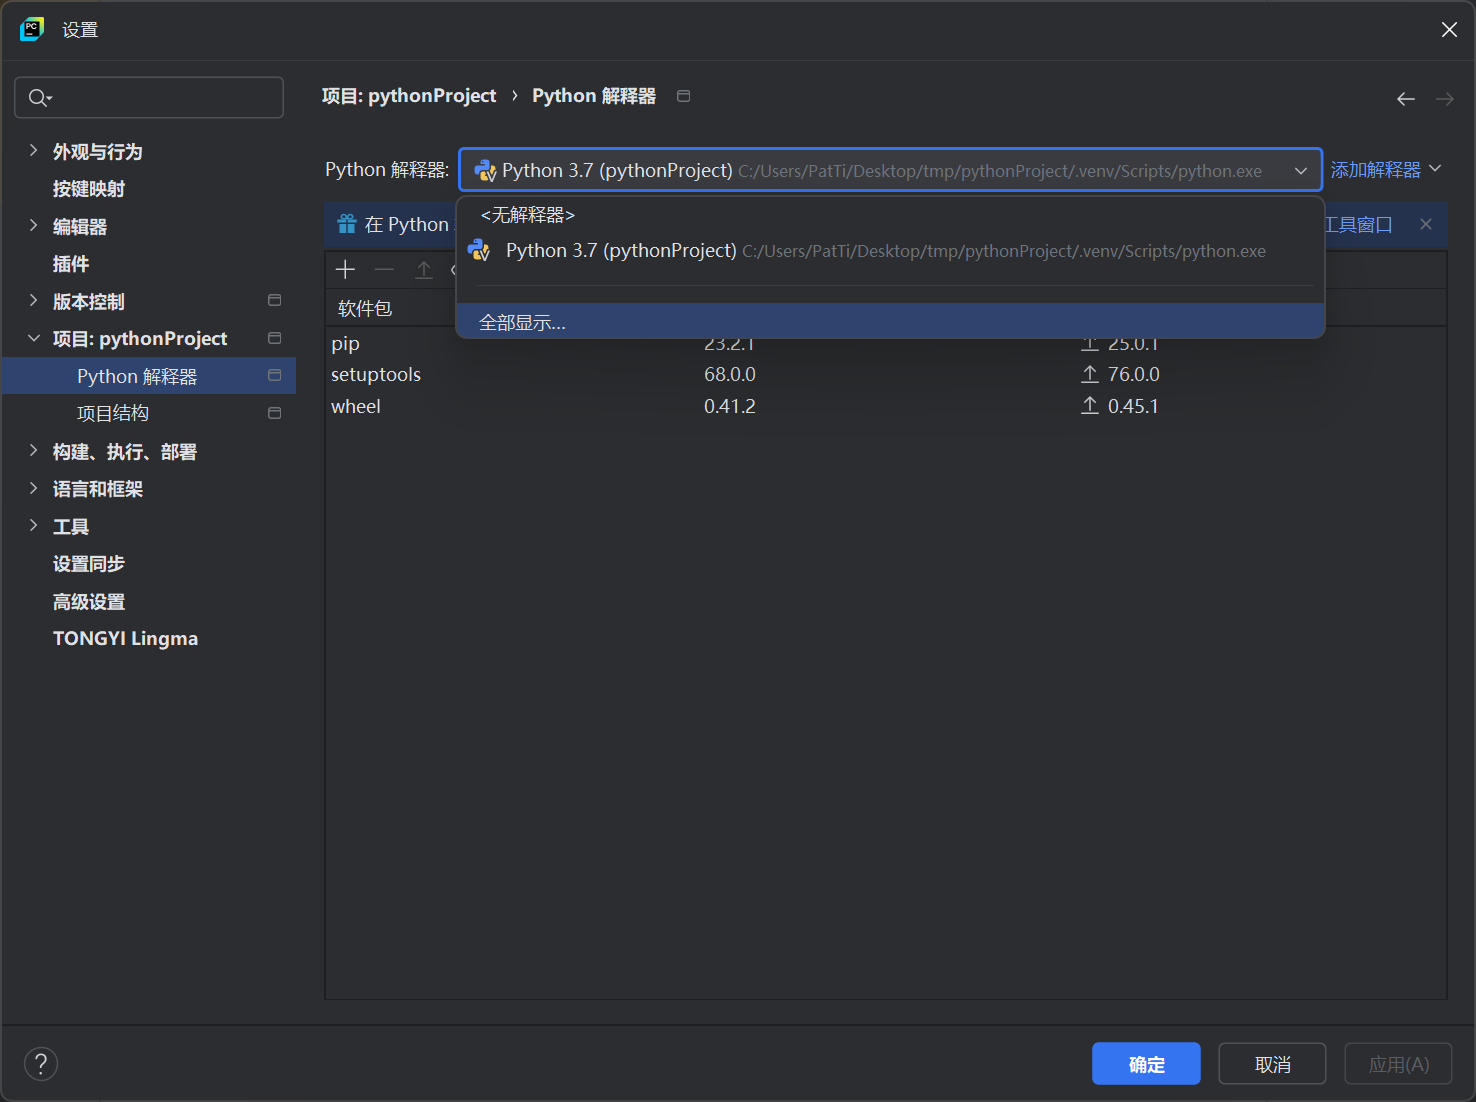Navigate forward with the right arrow
Screen dimensions: 1476x1102
[1445, 98]
